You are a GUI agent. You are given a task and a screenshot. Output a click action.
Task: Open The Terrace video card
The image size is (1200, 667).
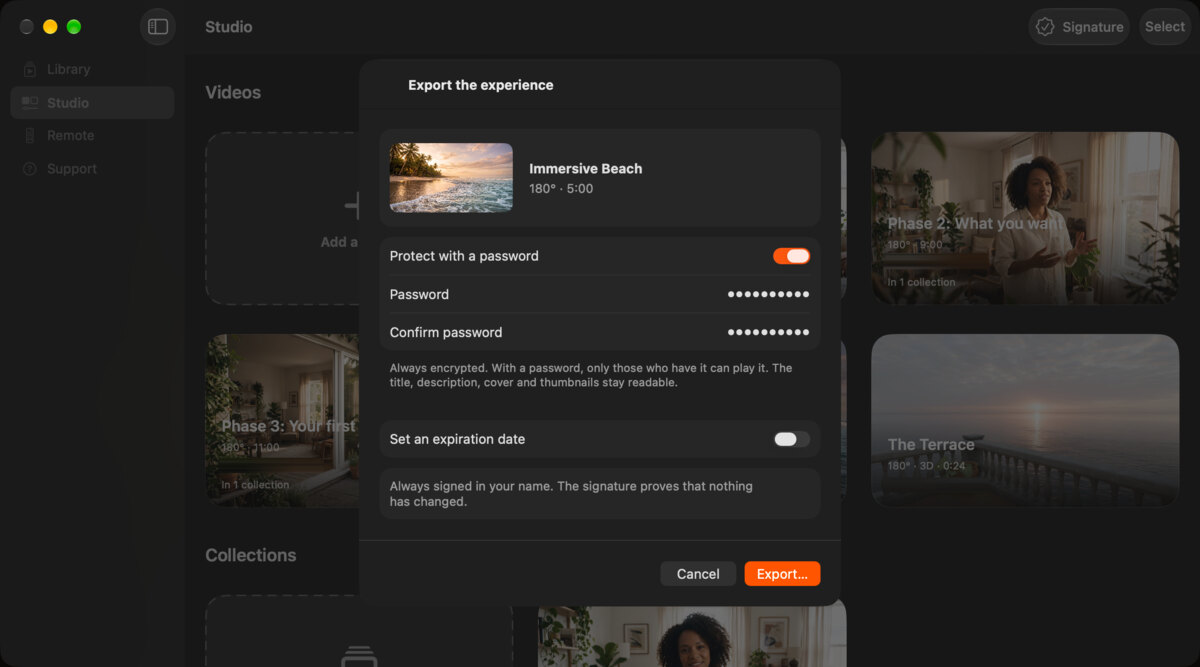(1025, 420)
